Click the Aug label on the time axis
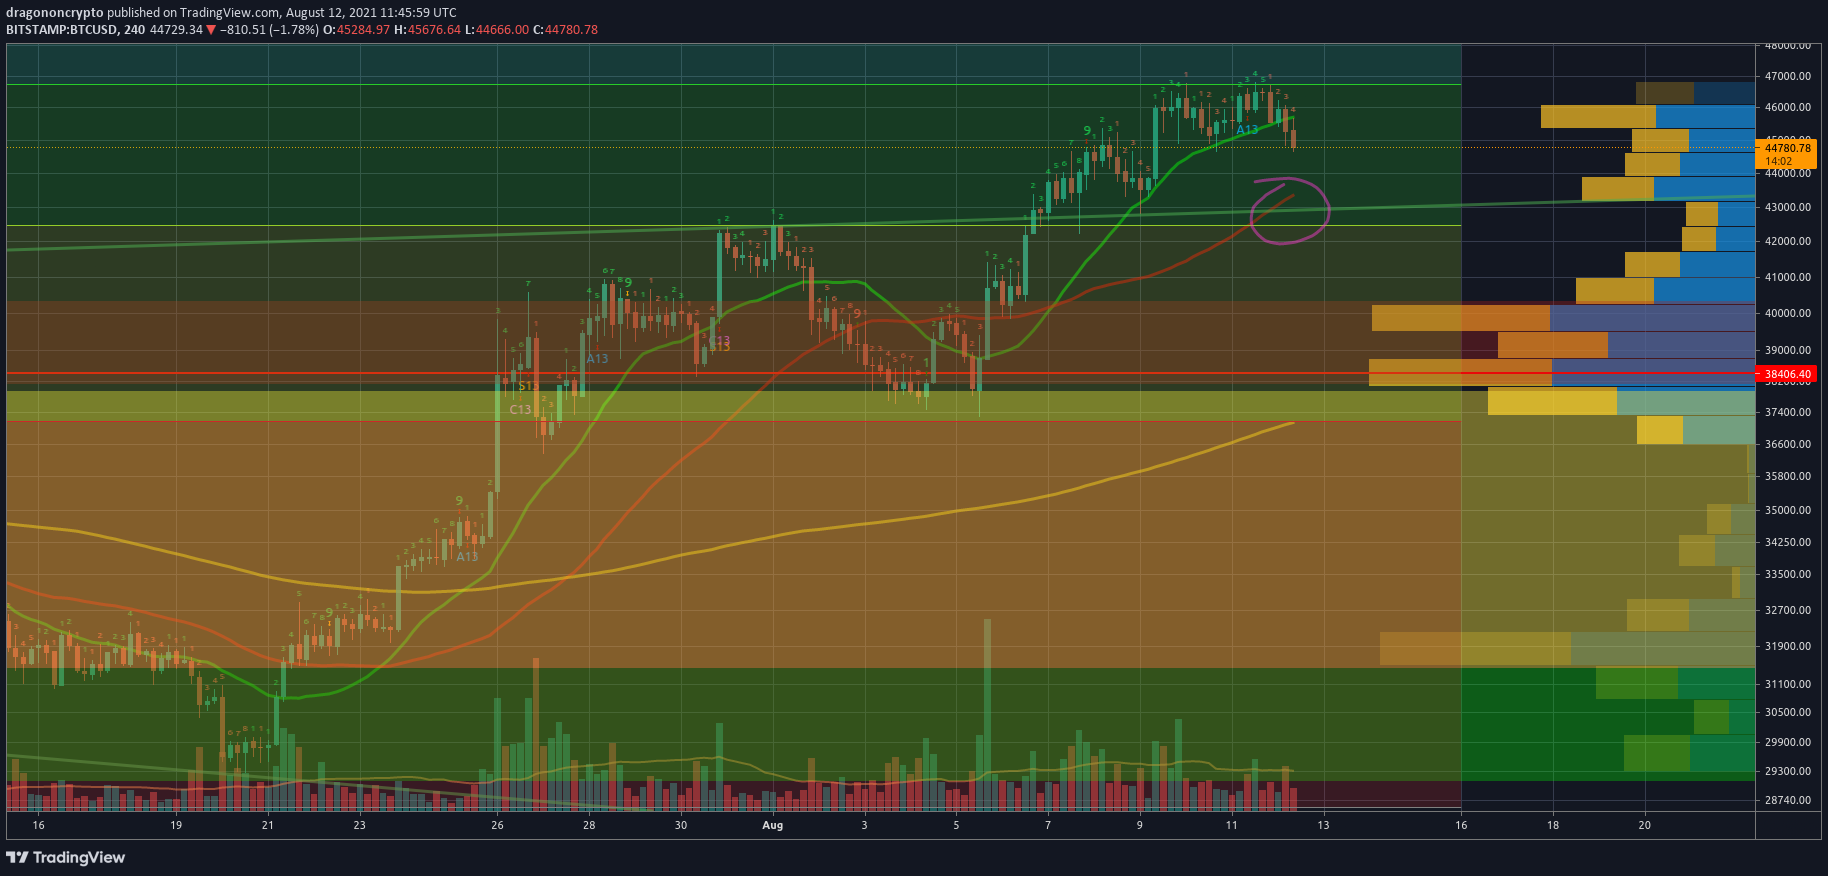 [772, 825]
